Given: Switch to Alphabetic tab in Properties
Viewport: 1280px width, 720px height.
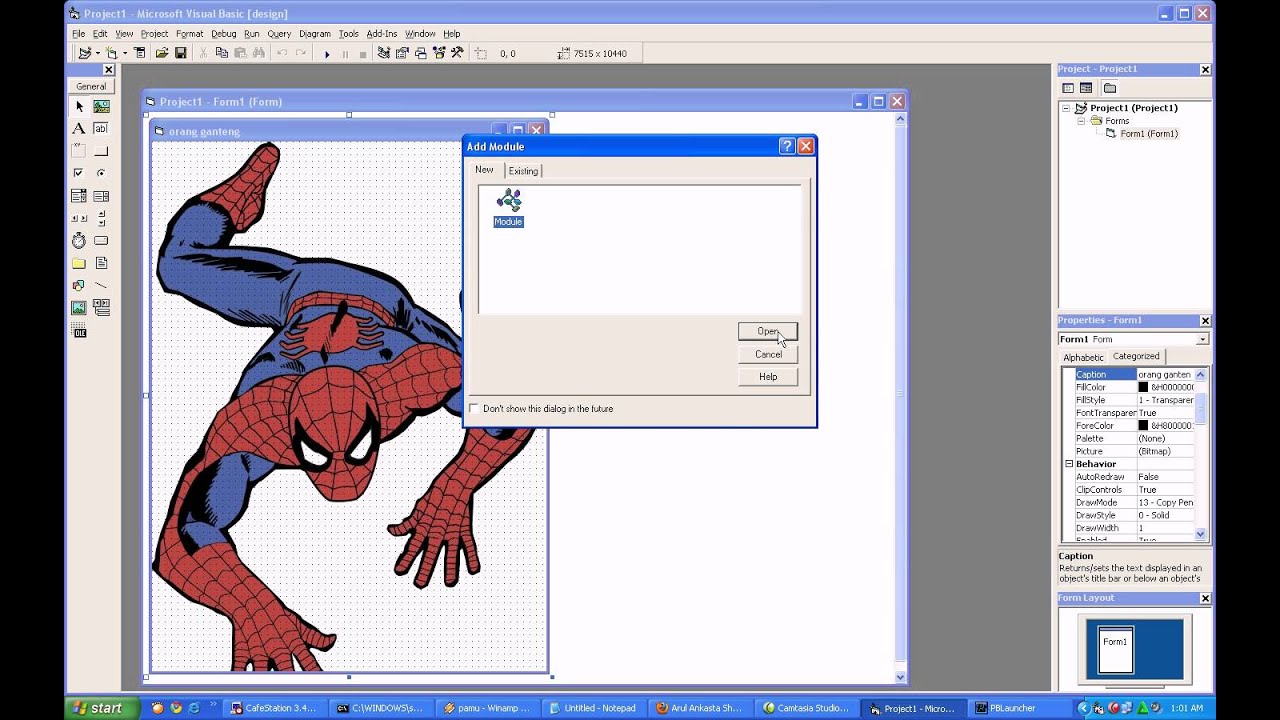Looking at the screenshot, I should click(1083, 357).
